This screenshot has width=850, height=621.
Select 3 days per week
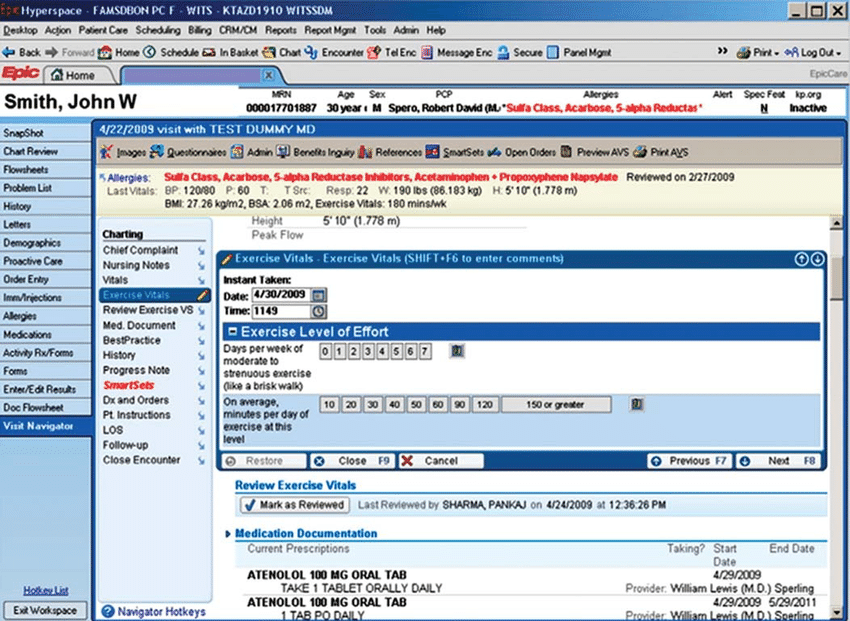(x=368, y=352)
